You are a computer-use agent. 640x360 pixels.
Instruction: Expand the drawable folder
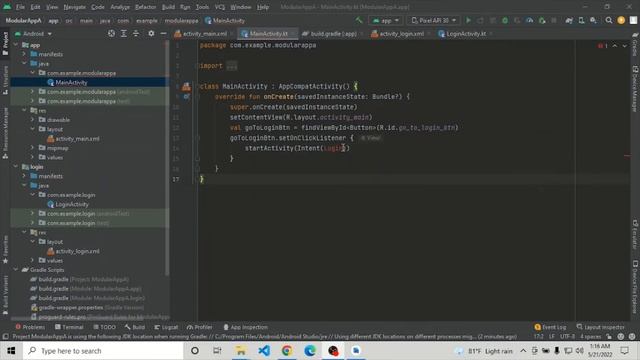click(x=33, y=120)
